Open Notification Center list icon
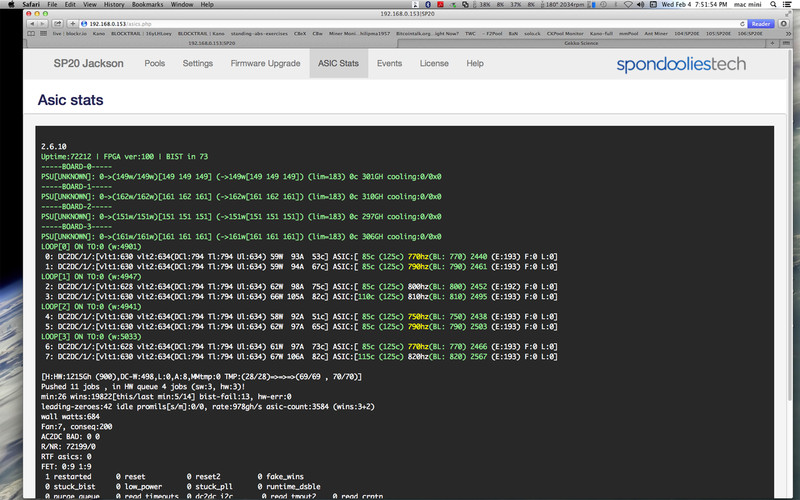This screenshot has height=500, width=800. click(787, 4)
